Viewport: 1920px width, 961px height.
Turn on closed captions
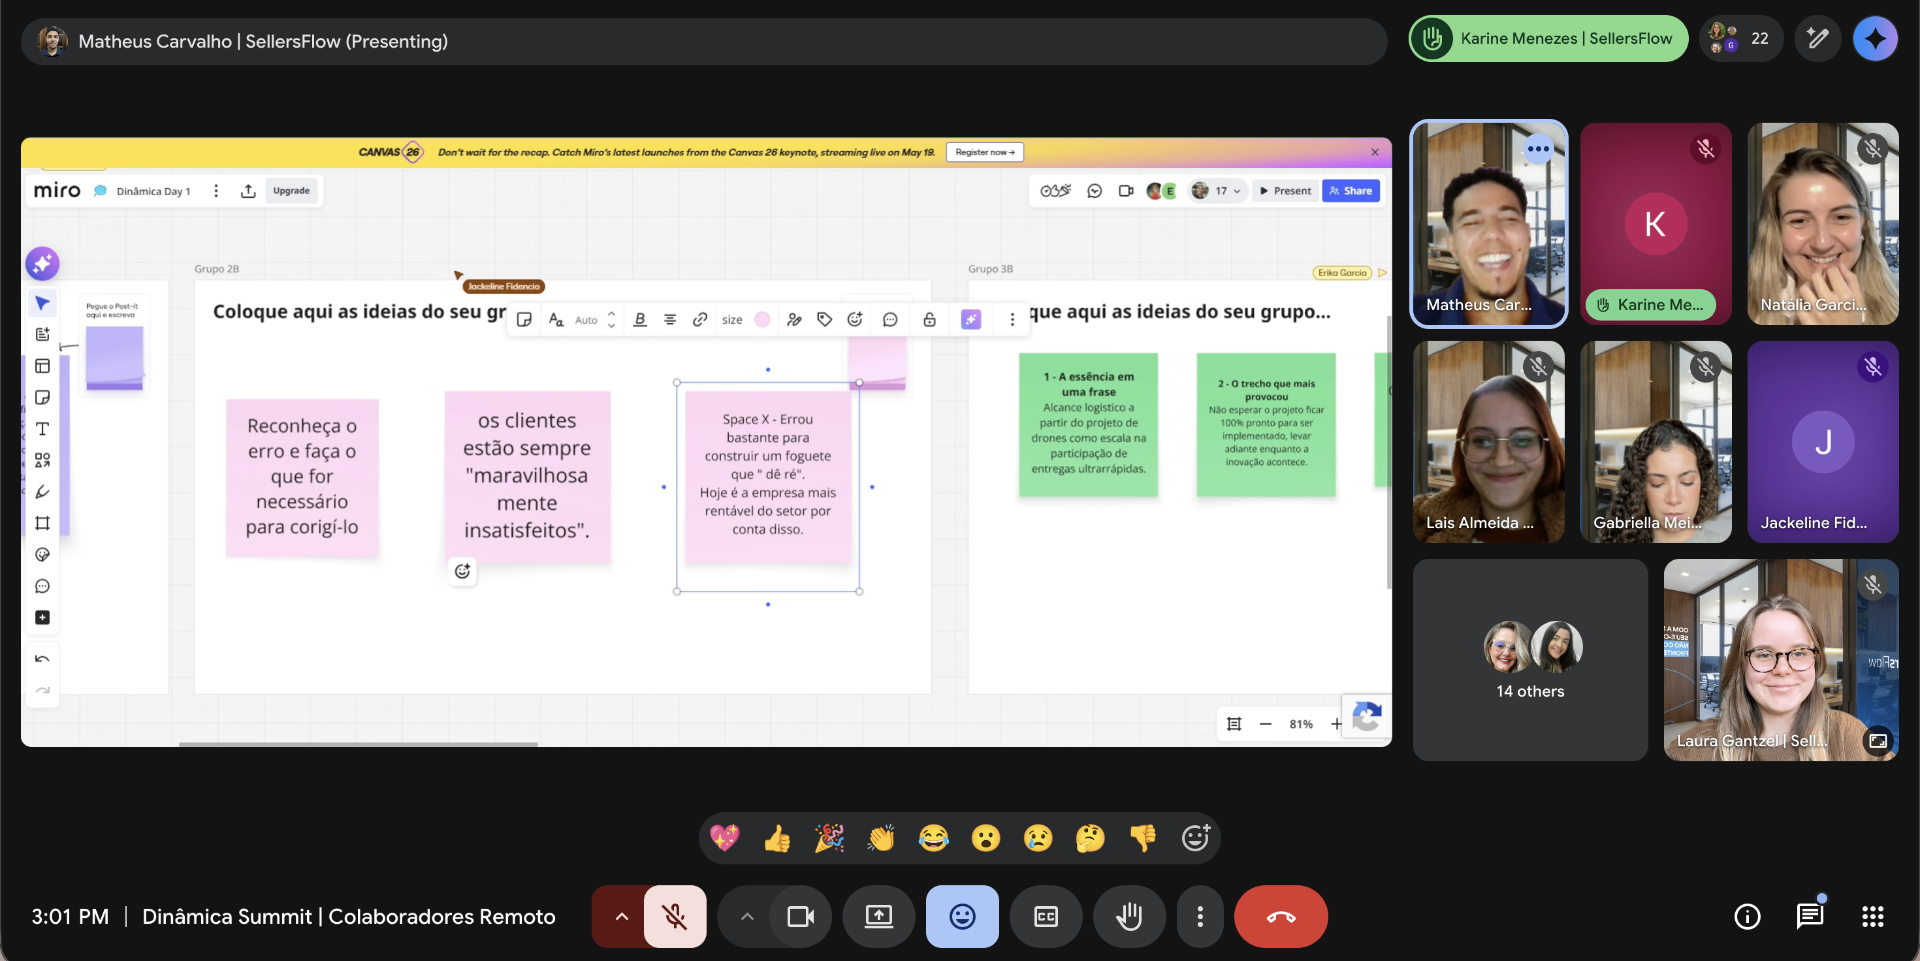point(1046,916)
